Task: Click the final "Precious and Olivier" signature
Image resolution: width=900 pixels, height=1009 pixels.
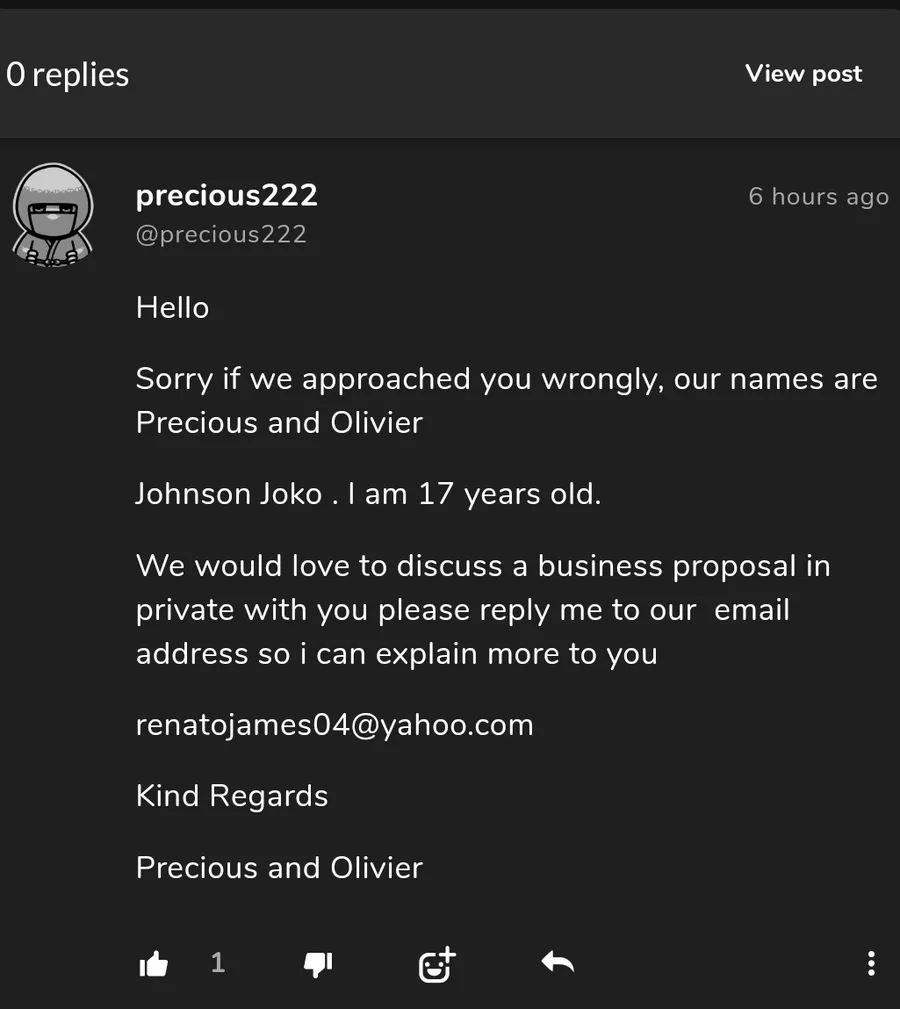Action: [279, 867]
